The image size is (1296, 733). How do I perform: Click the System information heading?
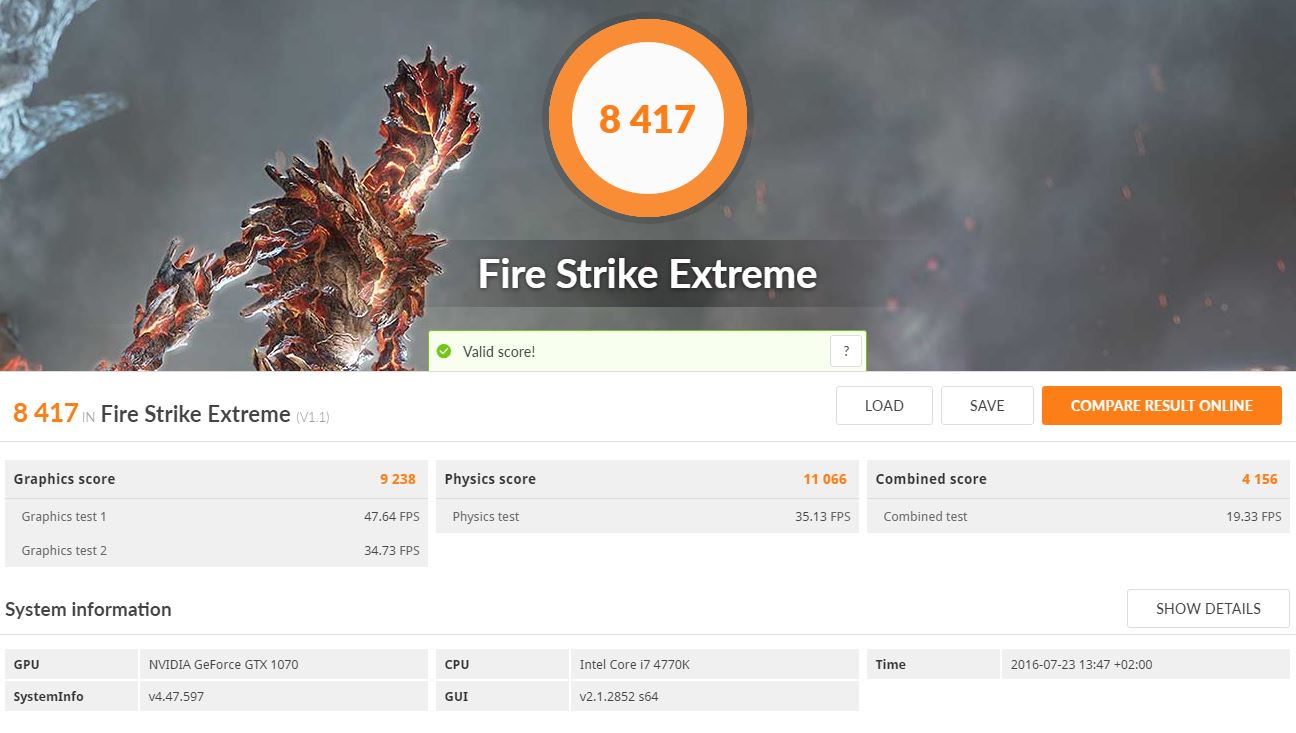click(88, 609)
